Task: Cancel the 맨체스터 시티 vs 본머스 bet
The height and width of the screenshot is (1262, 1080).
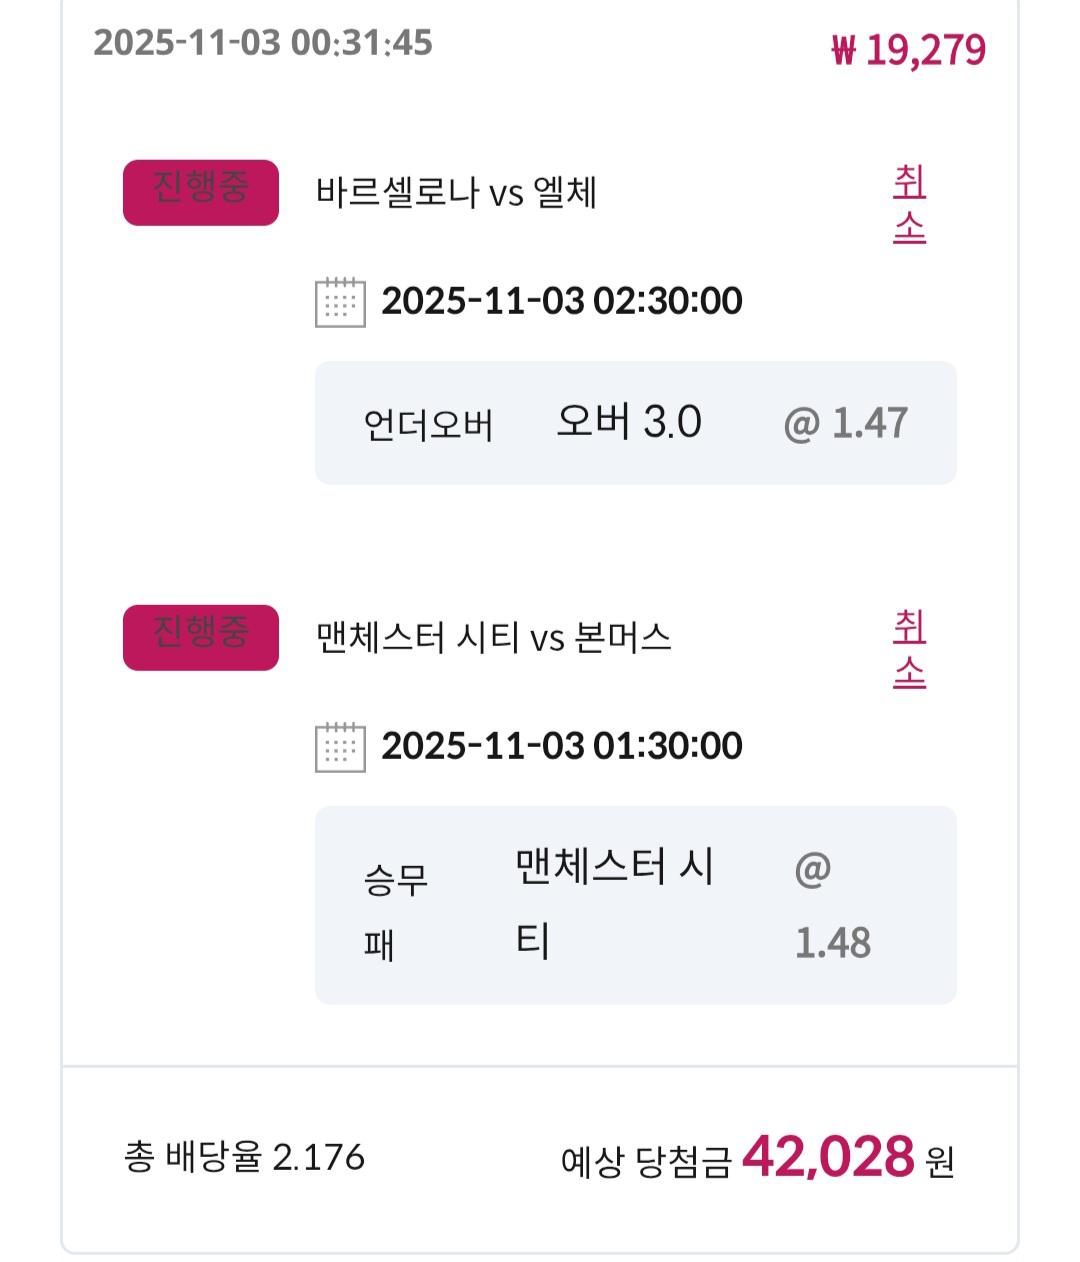Action: [909, 650]
